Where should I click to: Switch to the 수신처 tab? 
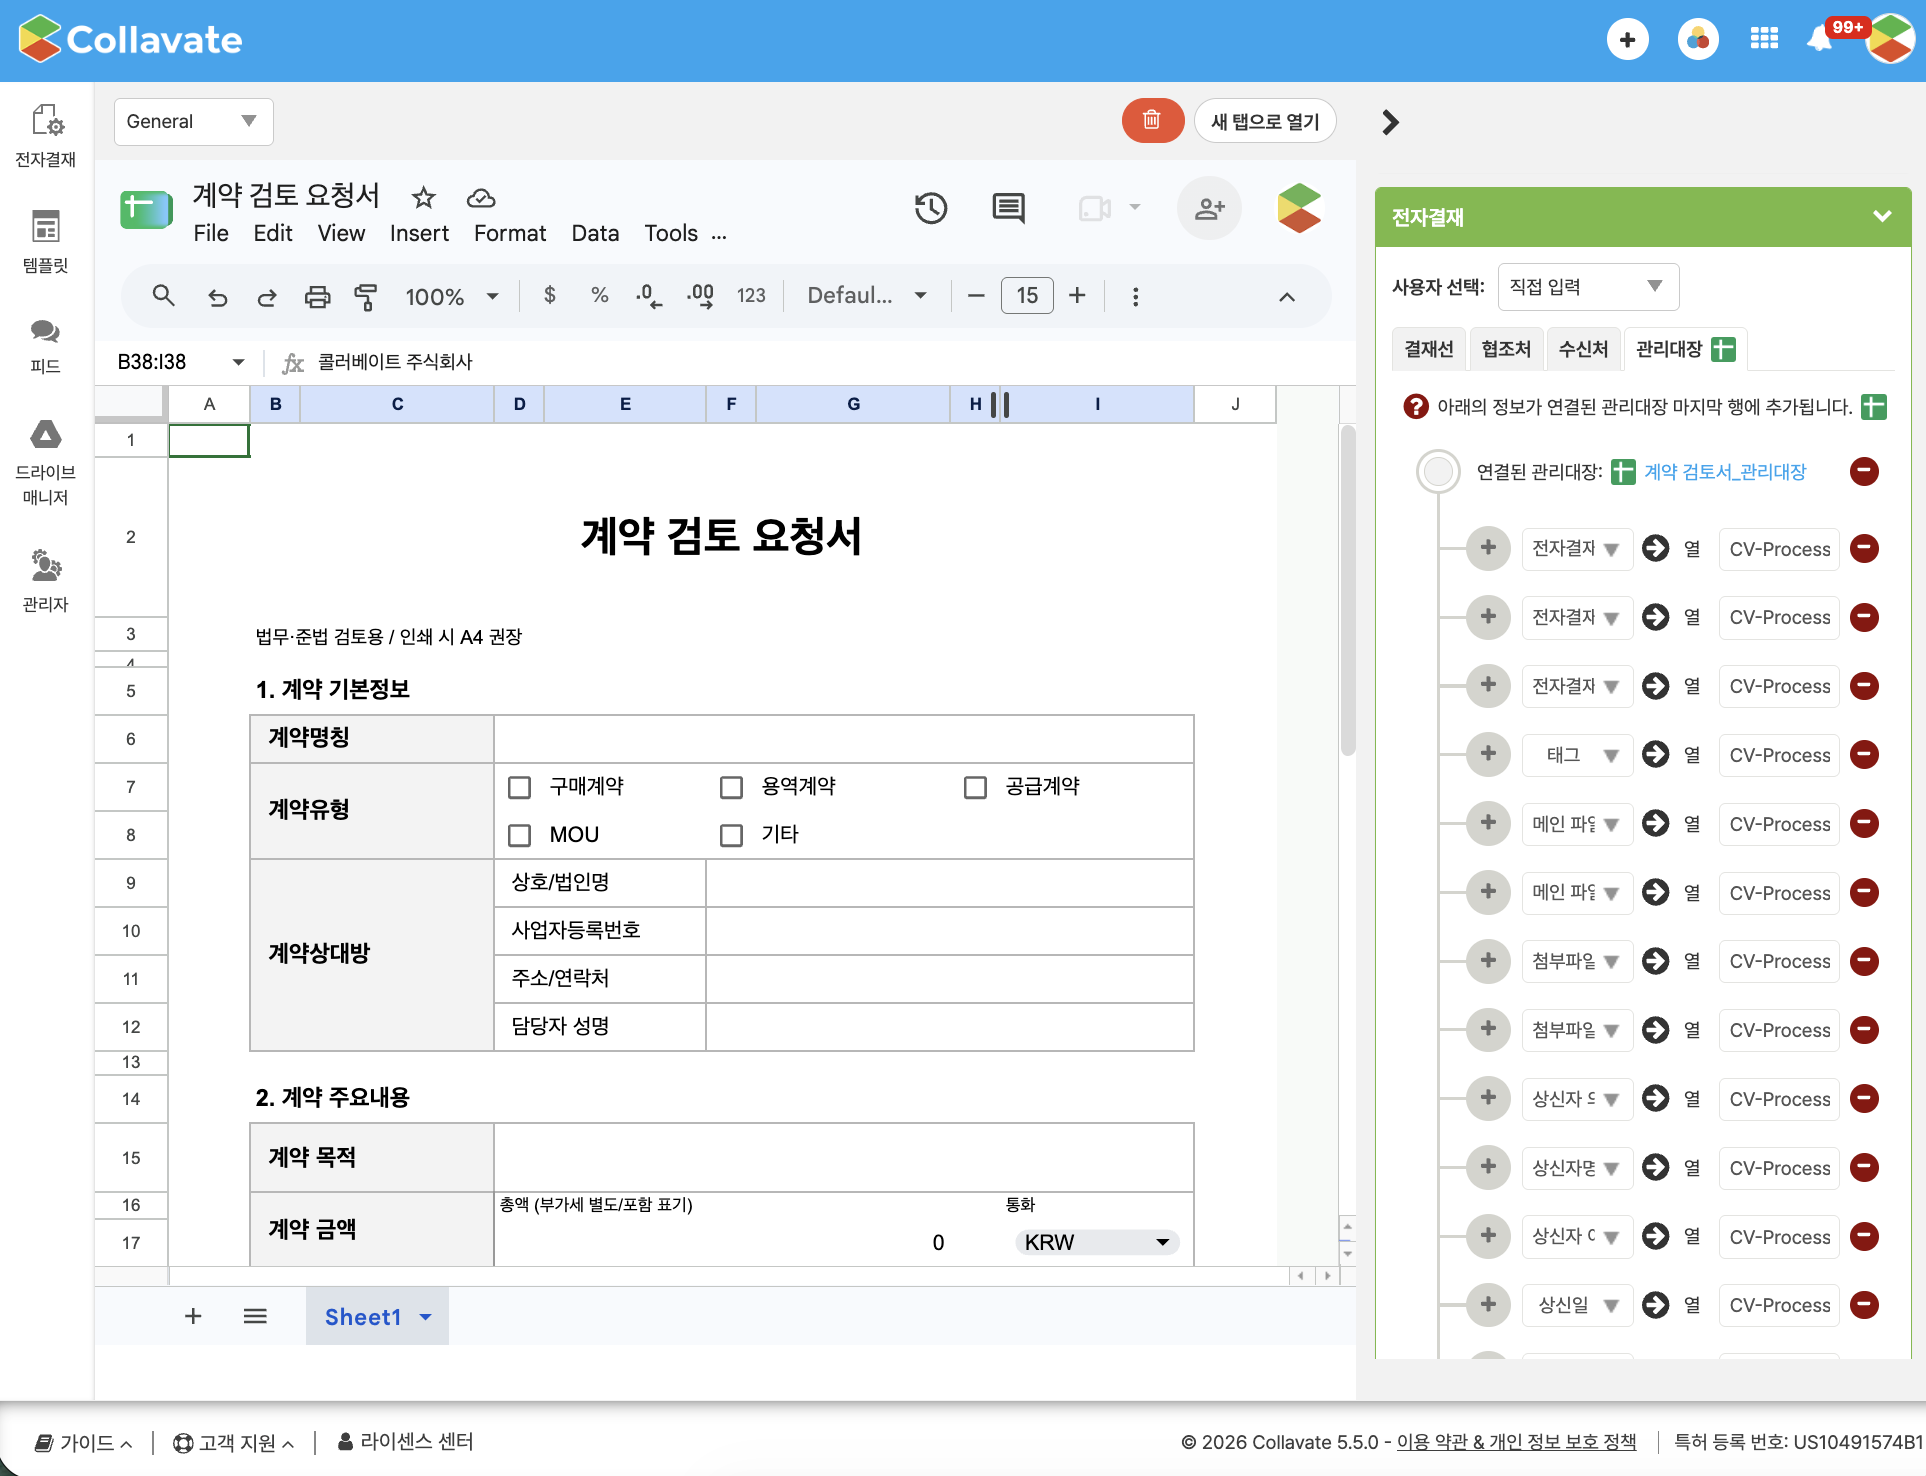1583,349
